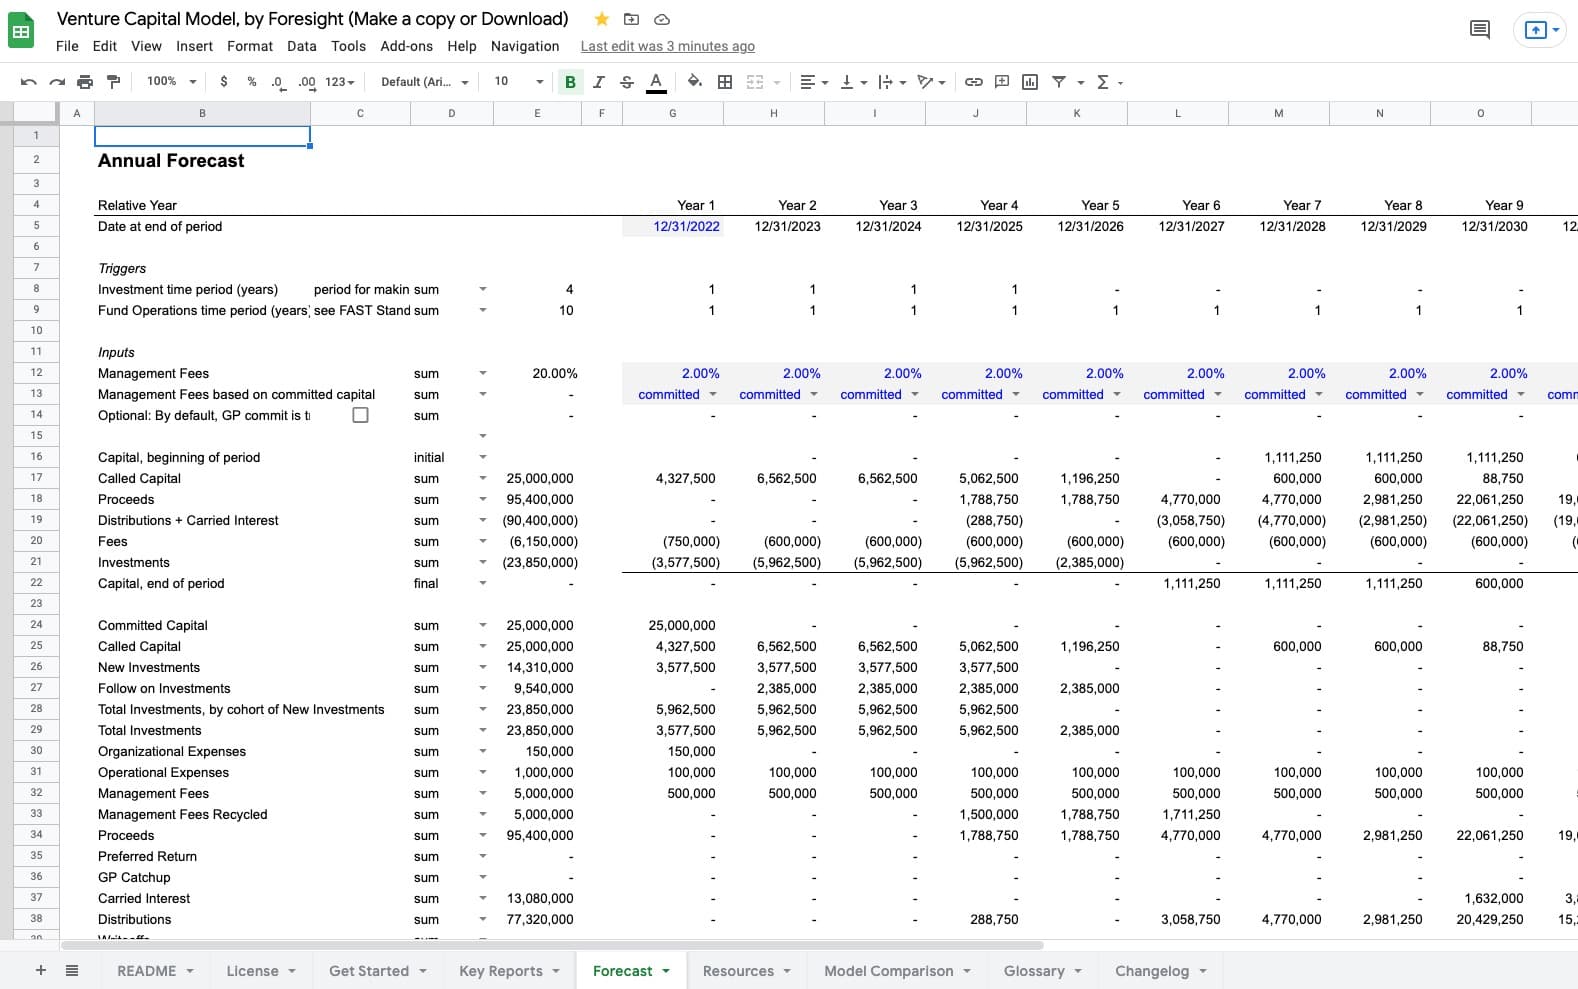
Task: Open the borders tool
Action: [725, 82]
